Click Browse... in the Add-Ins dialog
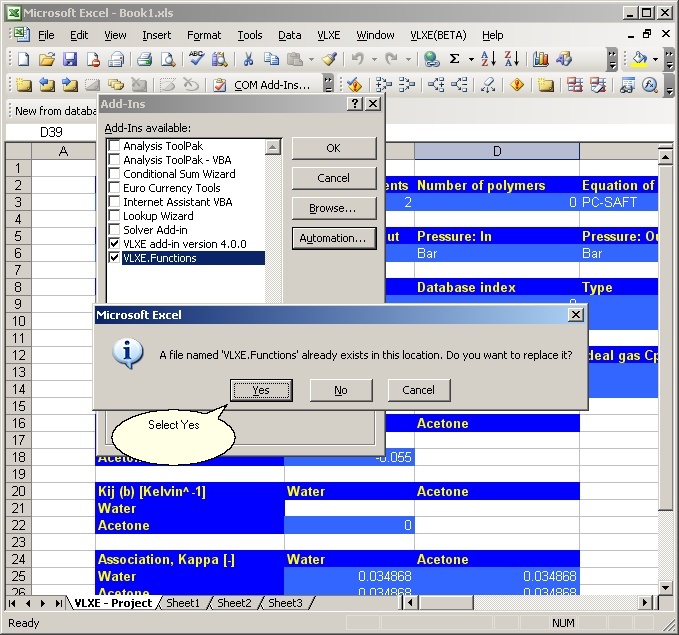The height and width of the screenshot is (635, 679). pos(334,208)
